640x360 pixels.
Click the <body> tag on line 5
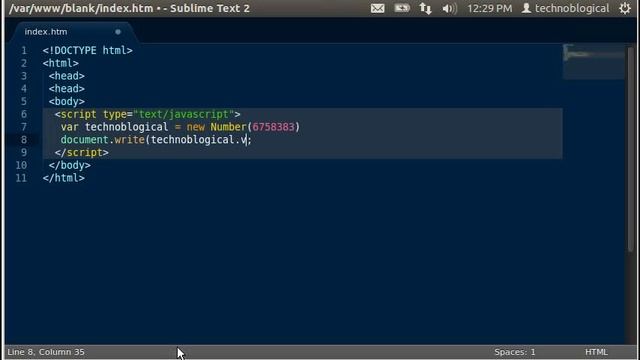67,102
